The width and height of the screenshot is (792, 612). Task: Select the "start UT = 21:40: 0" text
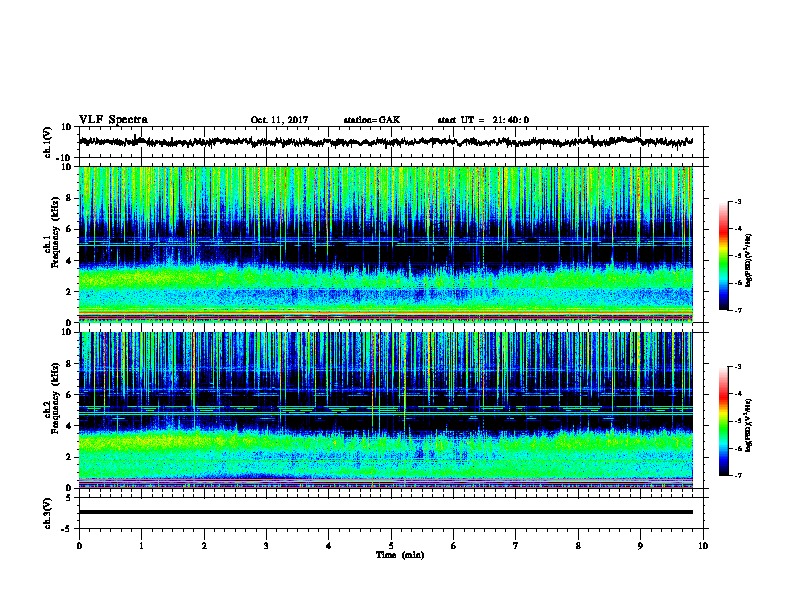tap(483, 120)
